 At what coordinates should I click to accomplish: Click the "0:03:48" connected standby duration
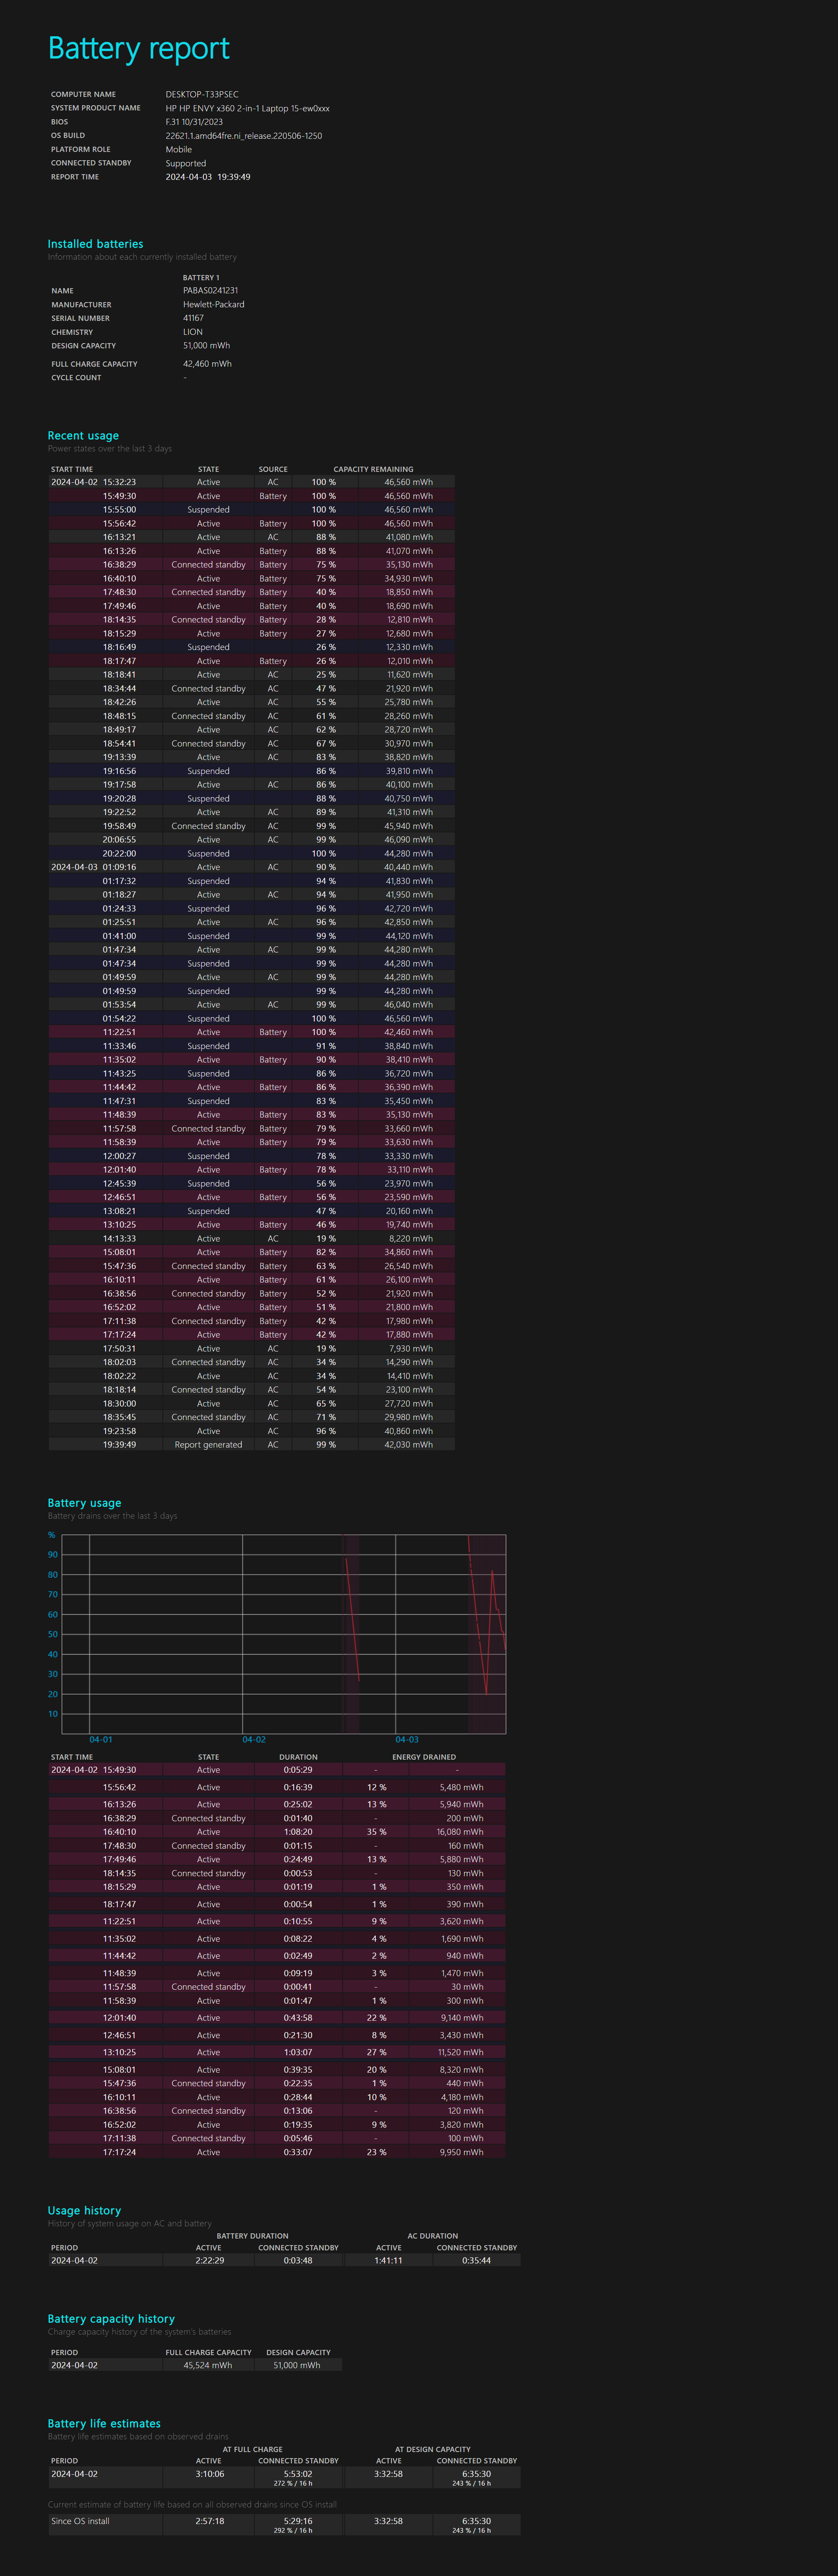(x=298, y=2260)
